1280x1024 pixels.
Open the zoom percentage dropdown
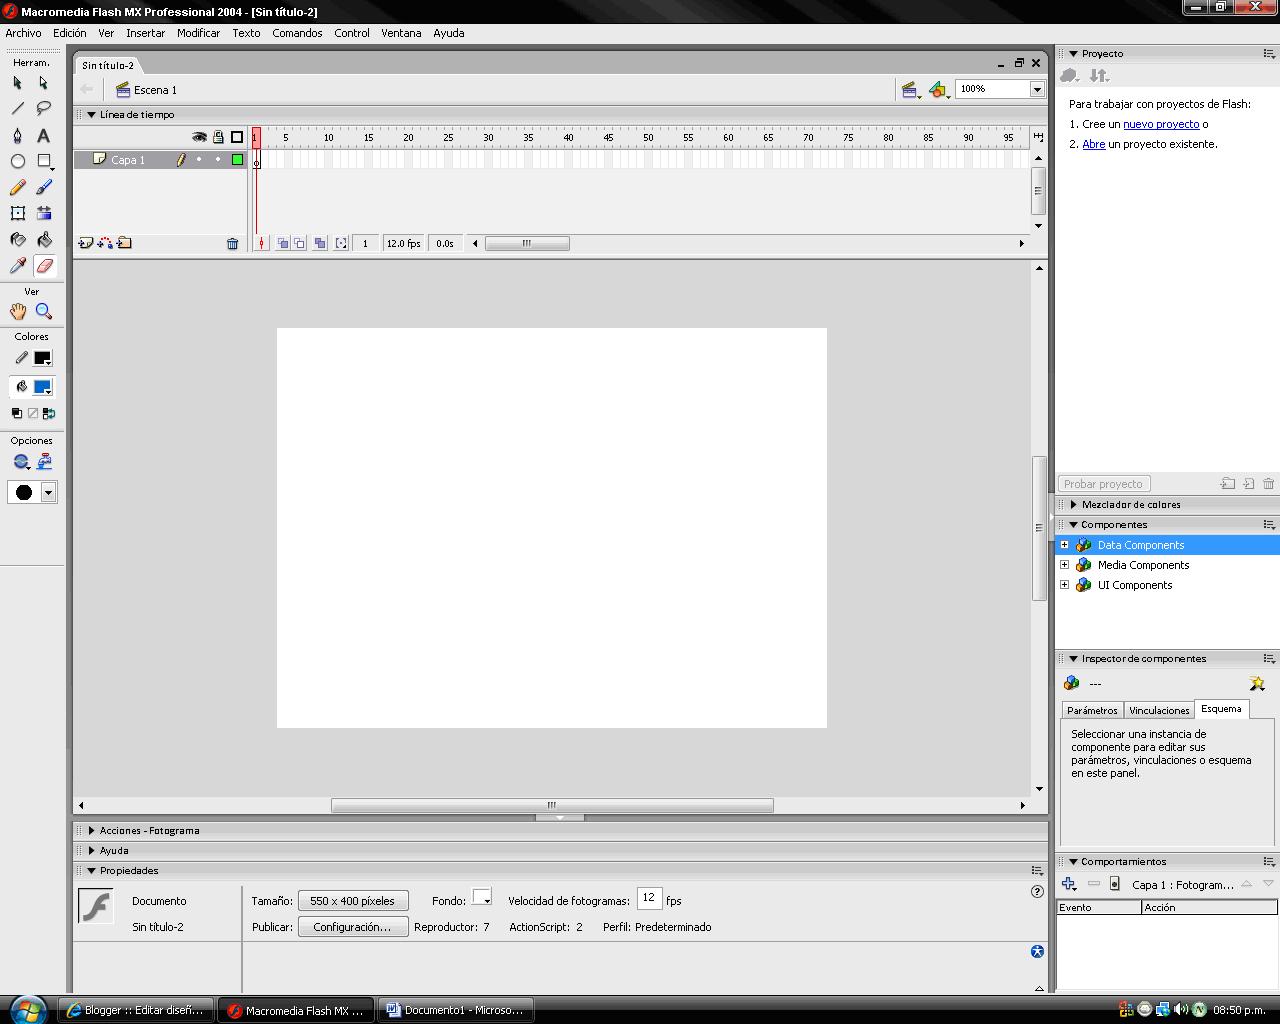tap(1037, 89)
